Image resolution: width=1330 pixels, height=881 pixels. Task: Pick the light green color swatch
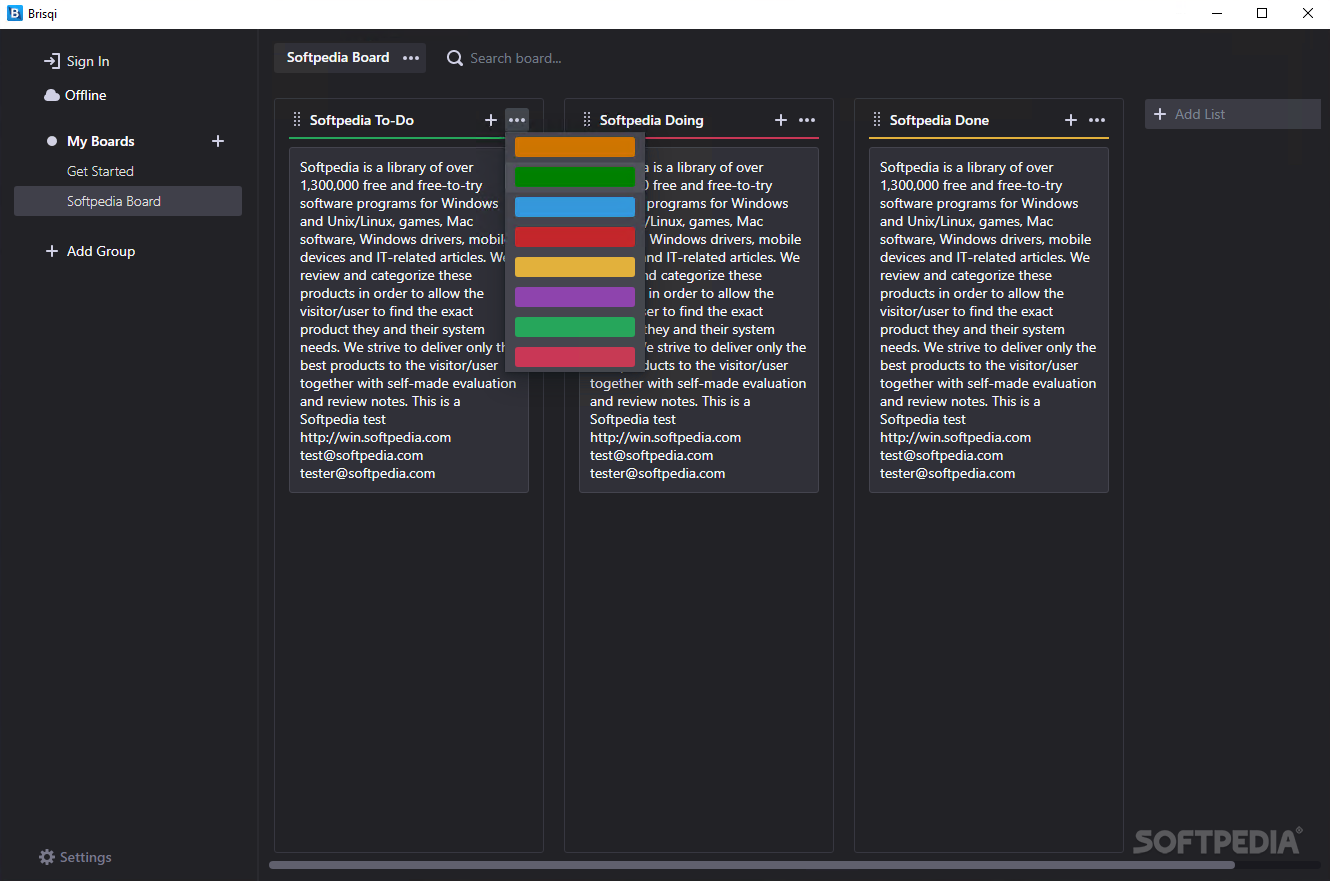coord(575,327)
